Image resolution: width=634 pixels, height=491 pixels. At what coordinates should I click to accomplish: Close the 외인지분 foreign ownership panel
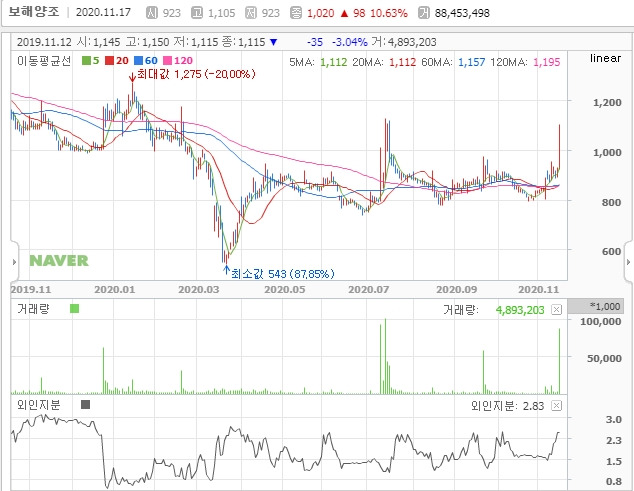point(556,406)
